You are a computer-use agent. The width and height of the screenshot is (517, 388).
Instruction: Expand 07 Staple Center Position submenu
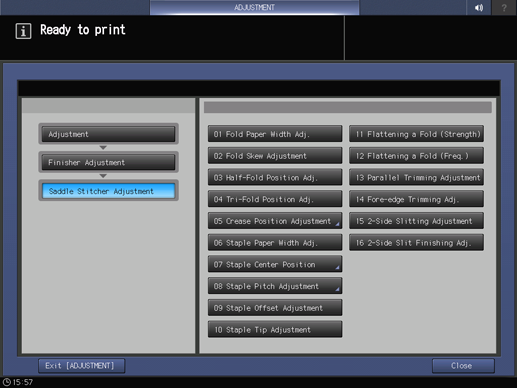tap(275, 264)
